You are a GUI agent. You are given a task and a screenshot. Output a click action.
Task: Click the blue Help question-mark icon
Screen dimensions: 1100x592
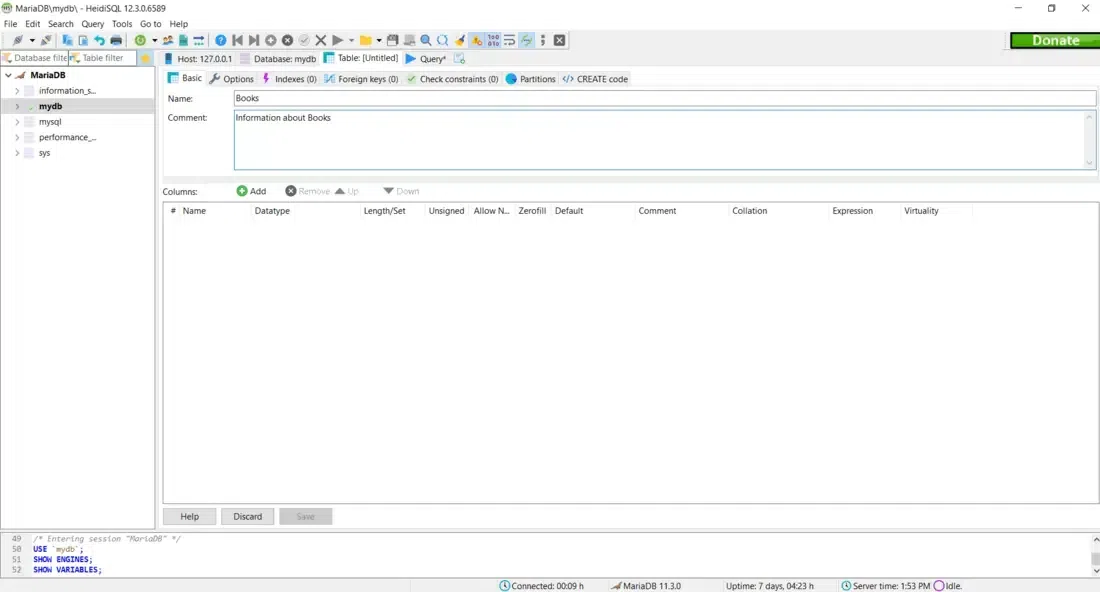pyautogui.click(x=220, y=41)
